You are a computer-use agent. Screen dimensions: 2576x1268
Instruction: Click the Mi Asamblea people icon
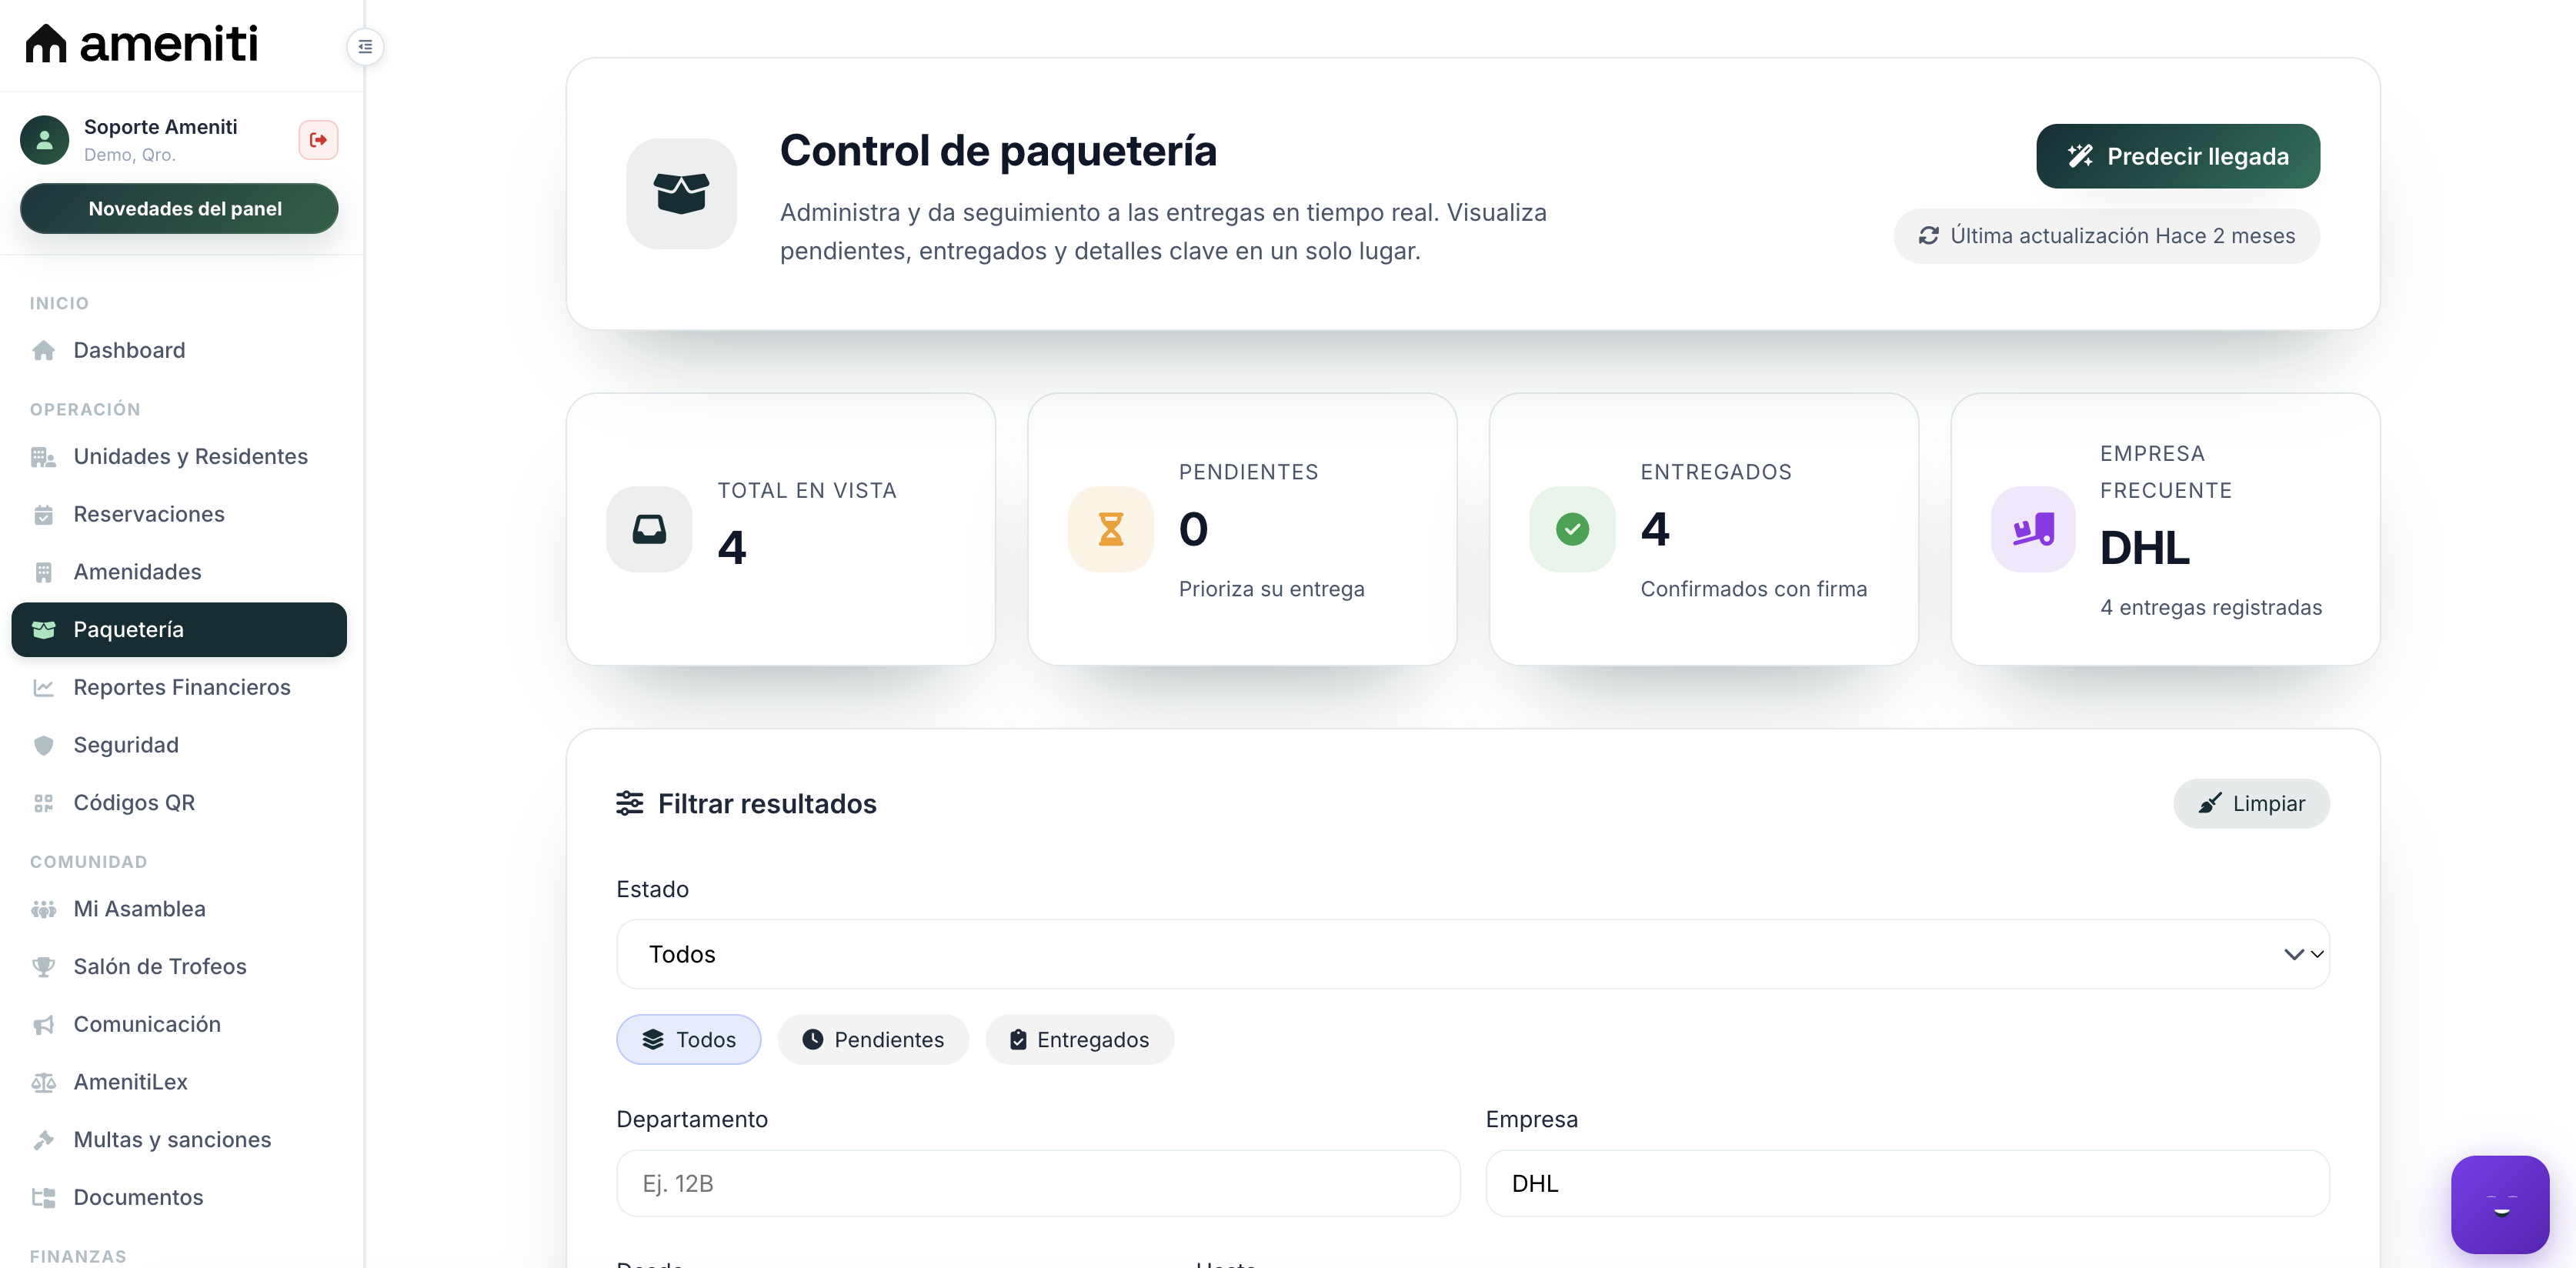pos(43,909)
